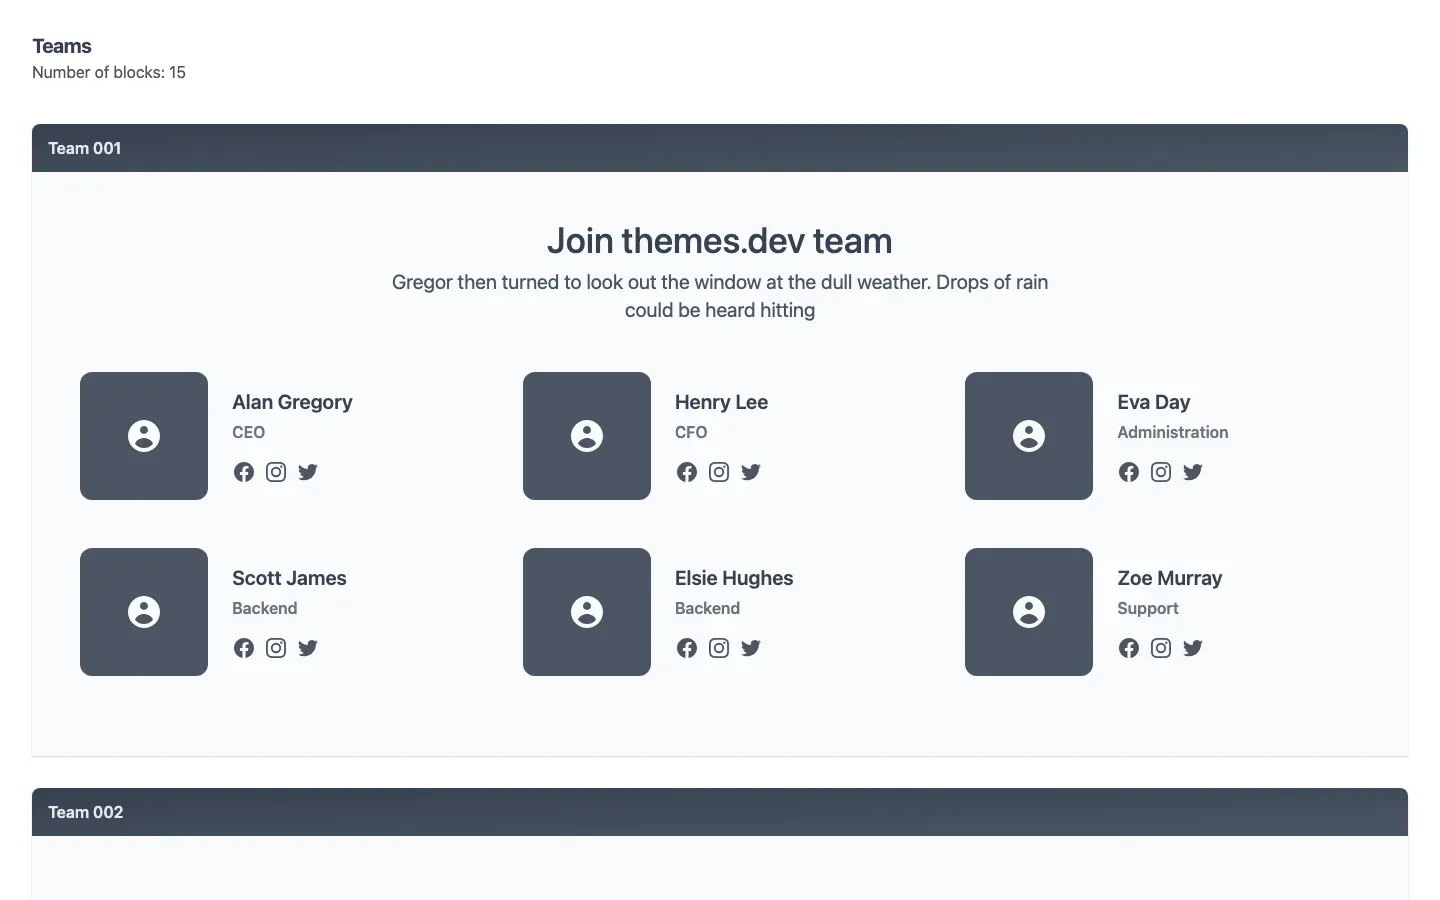Select the name Eva Day

[x=1154, y=402]
